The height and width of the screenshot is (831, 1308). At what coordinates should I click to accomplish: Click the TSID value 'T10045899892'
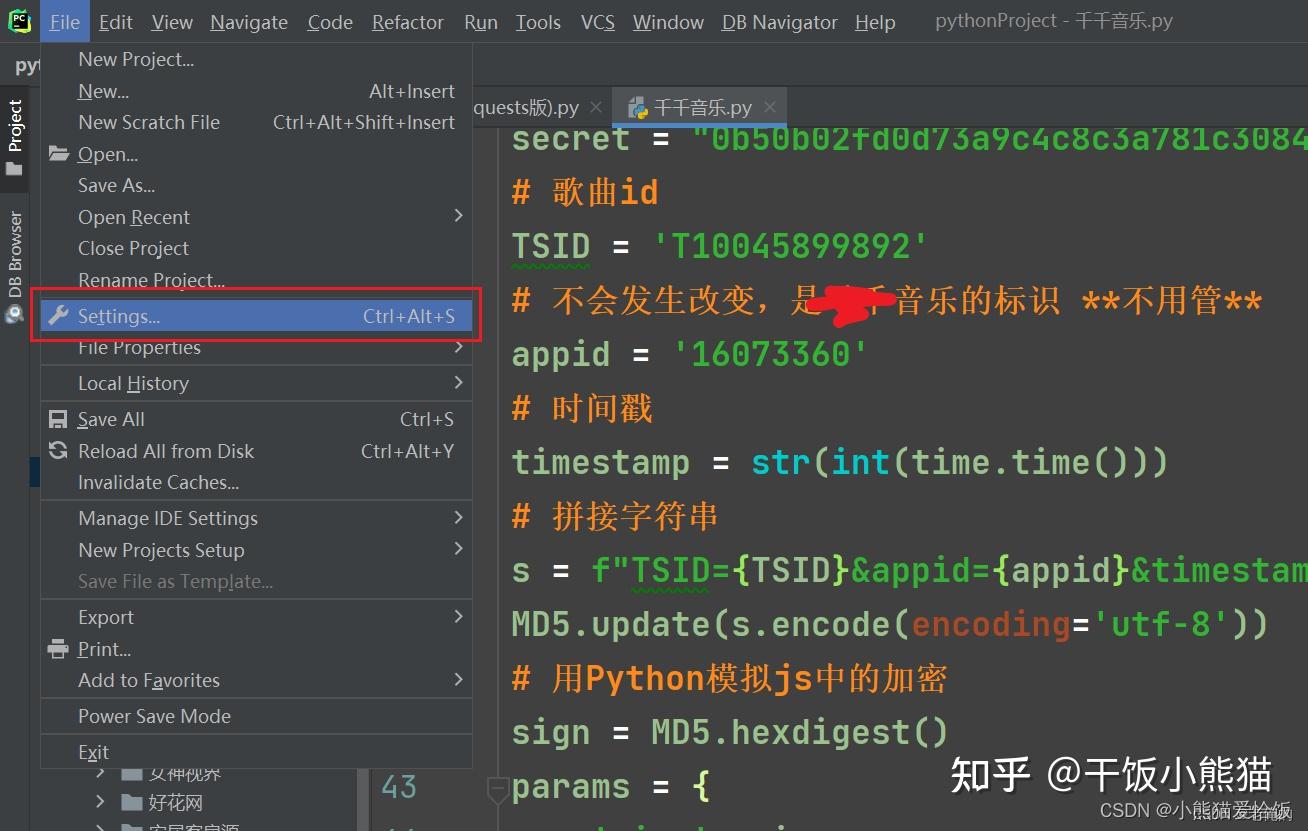point(790,246)
